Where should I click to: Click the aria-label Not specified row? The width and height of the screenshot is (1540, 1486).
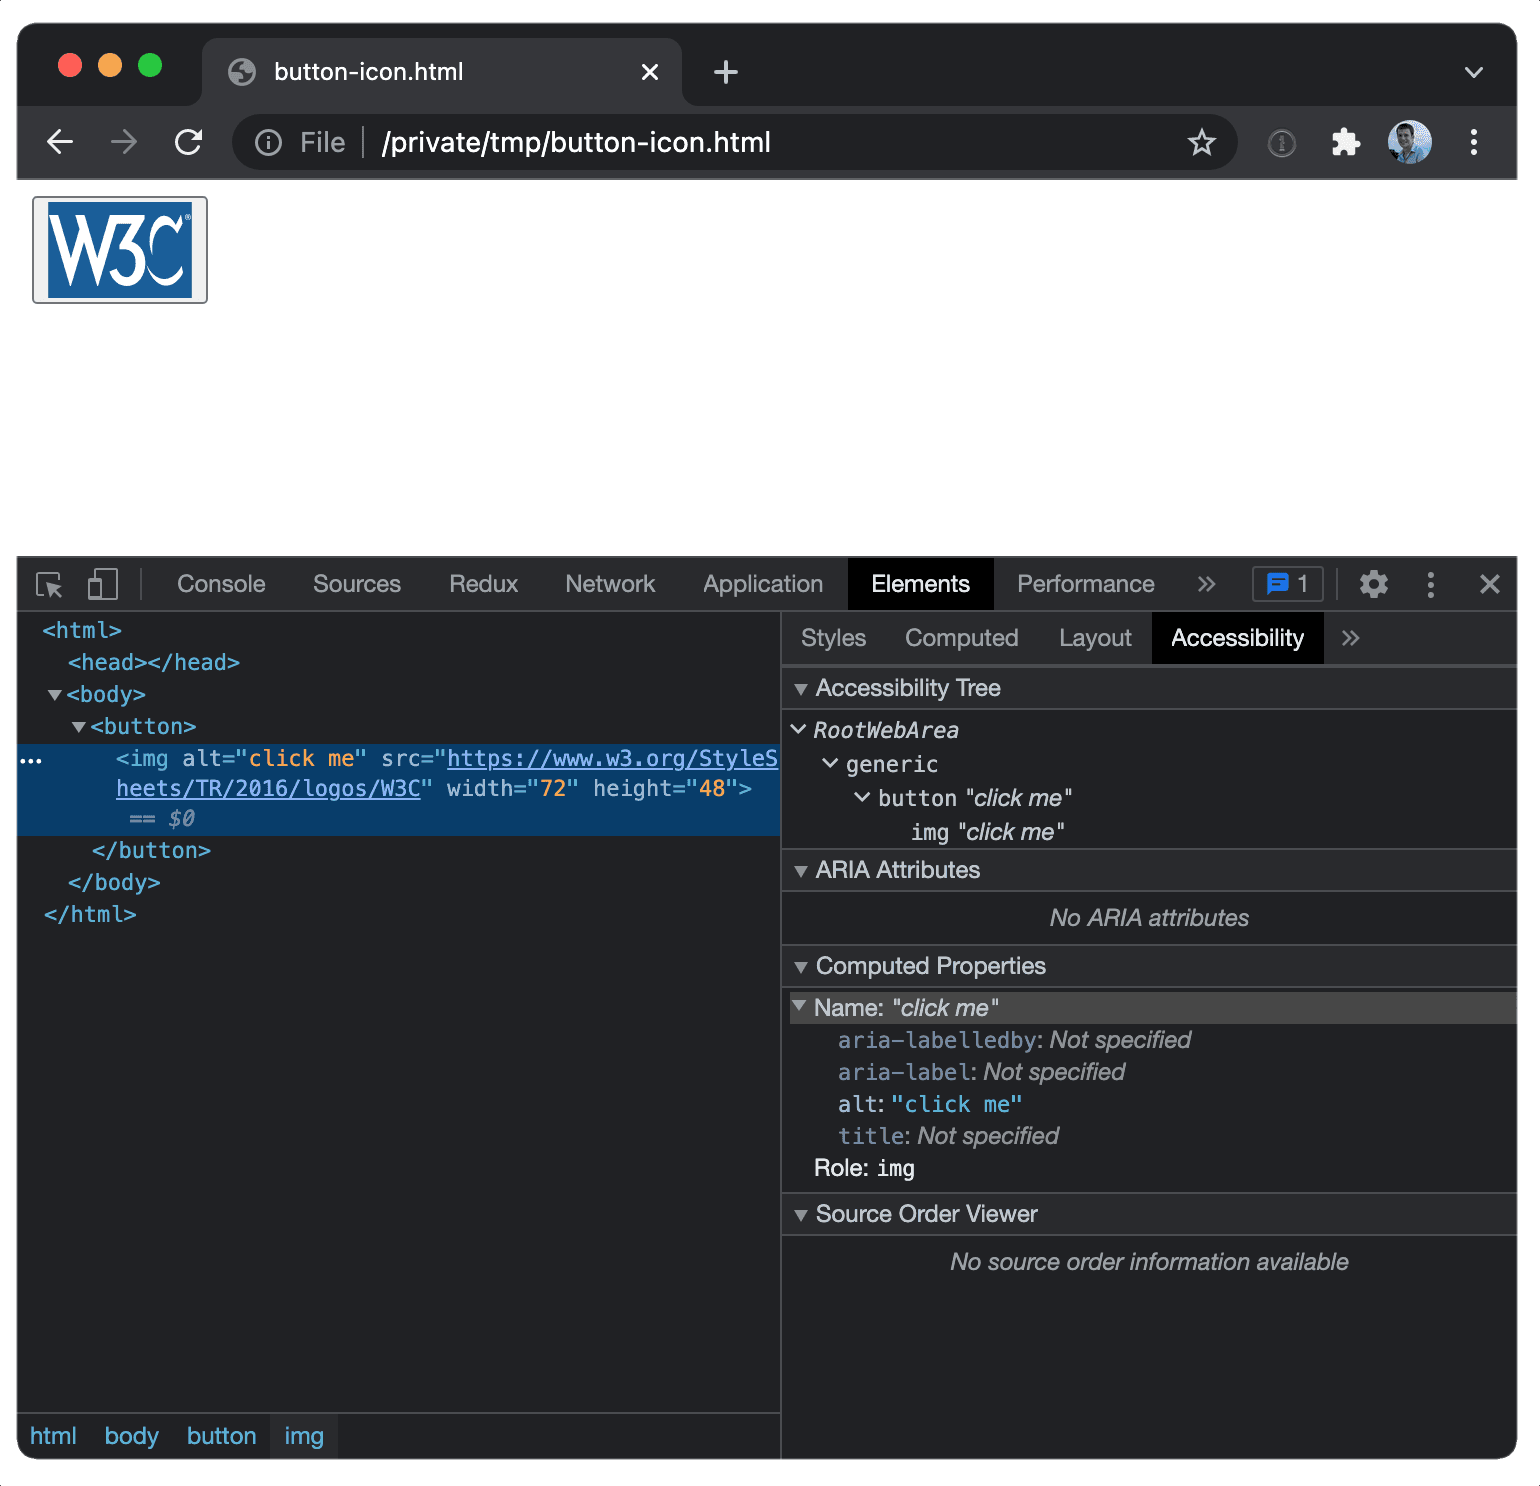pos(981,1072)
